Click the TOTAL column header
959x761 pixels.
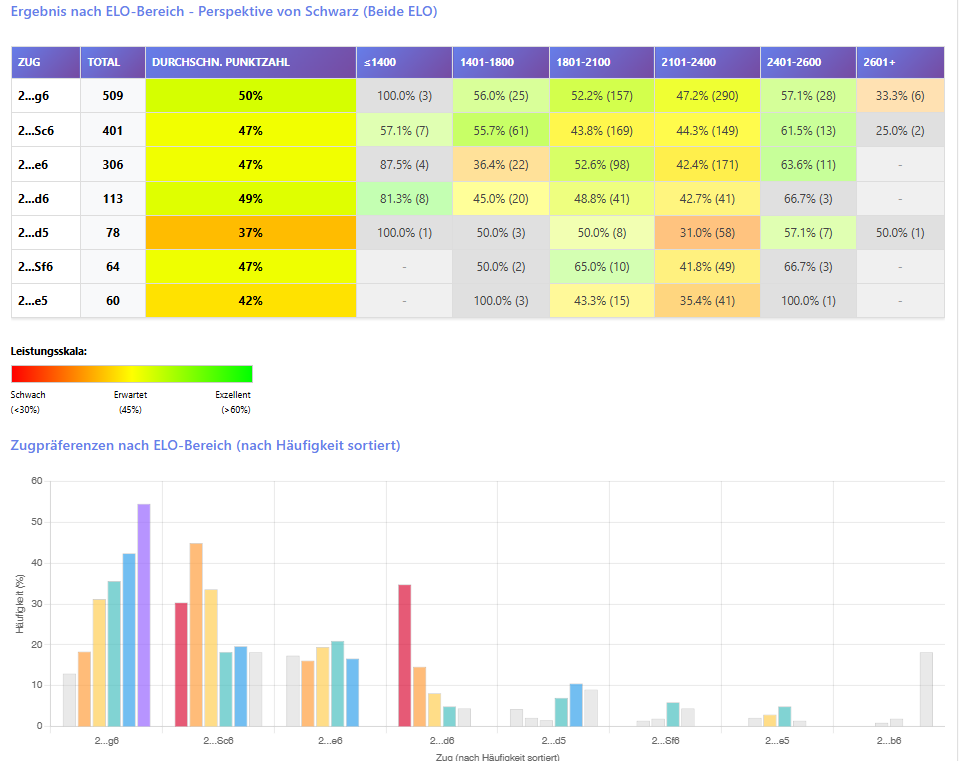pos(104,62)
